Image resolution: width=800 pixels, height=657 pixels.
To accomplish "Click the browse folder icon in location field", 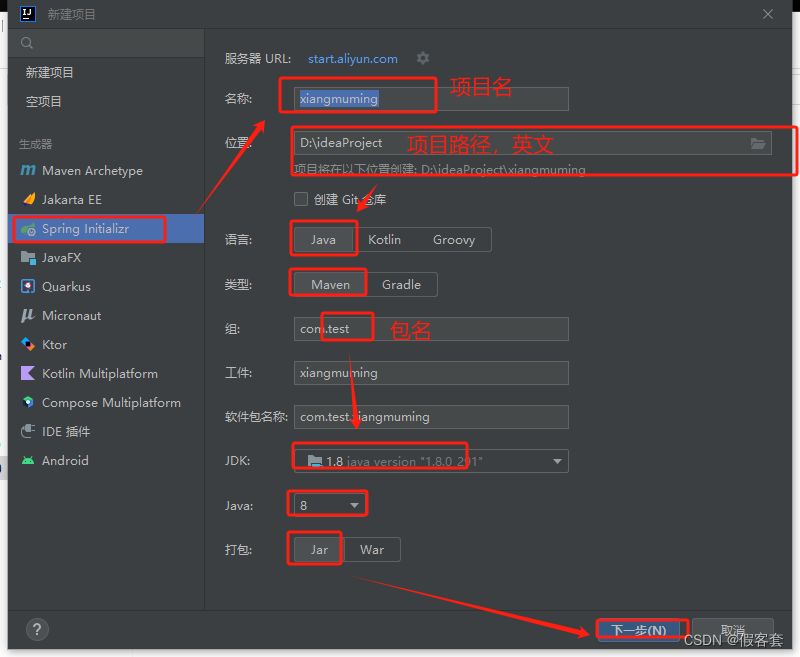I will pos(758,143).
